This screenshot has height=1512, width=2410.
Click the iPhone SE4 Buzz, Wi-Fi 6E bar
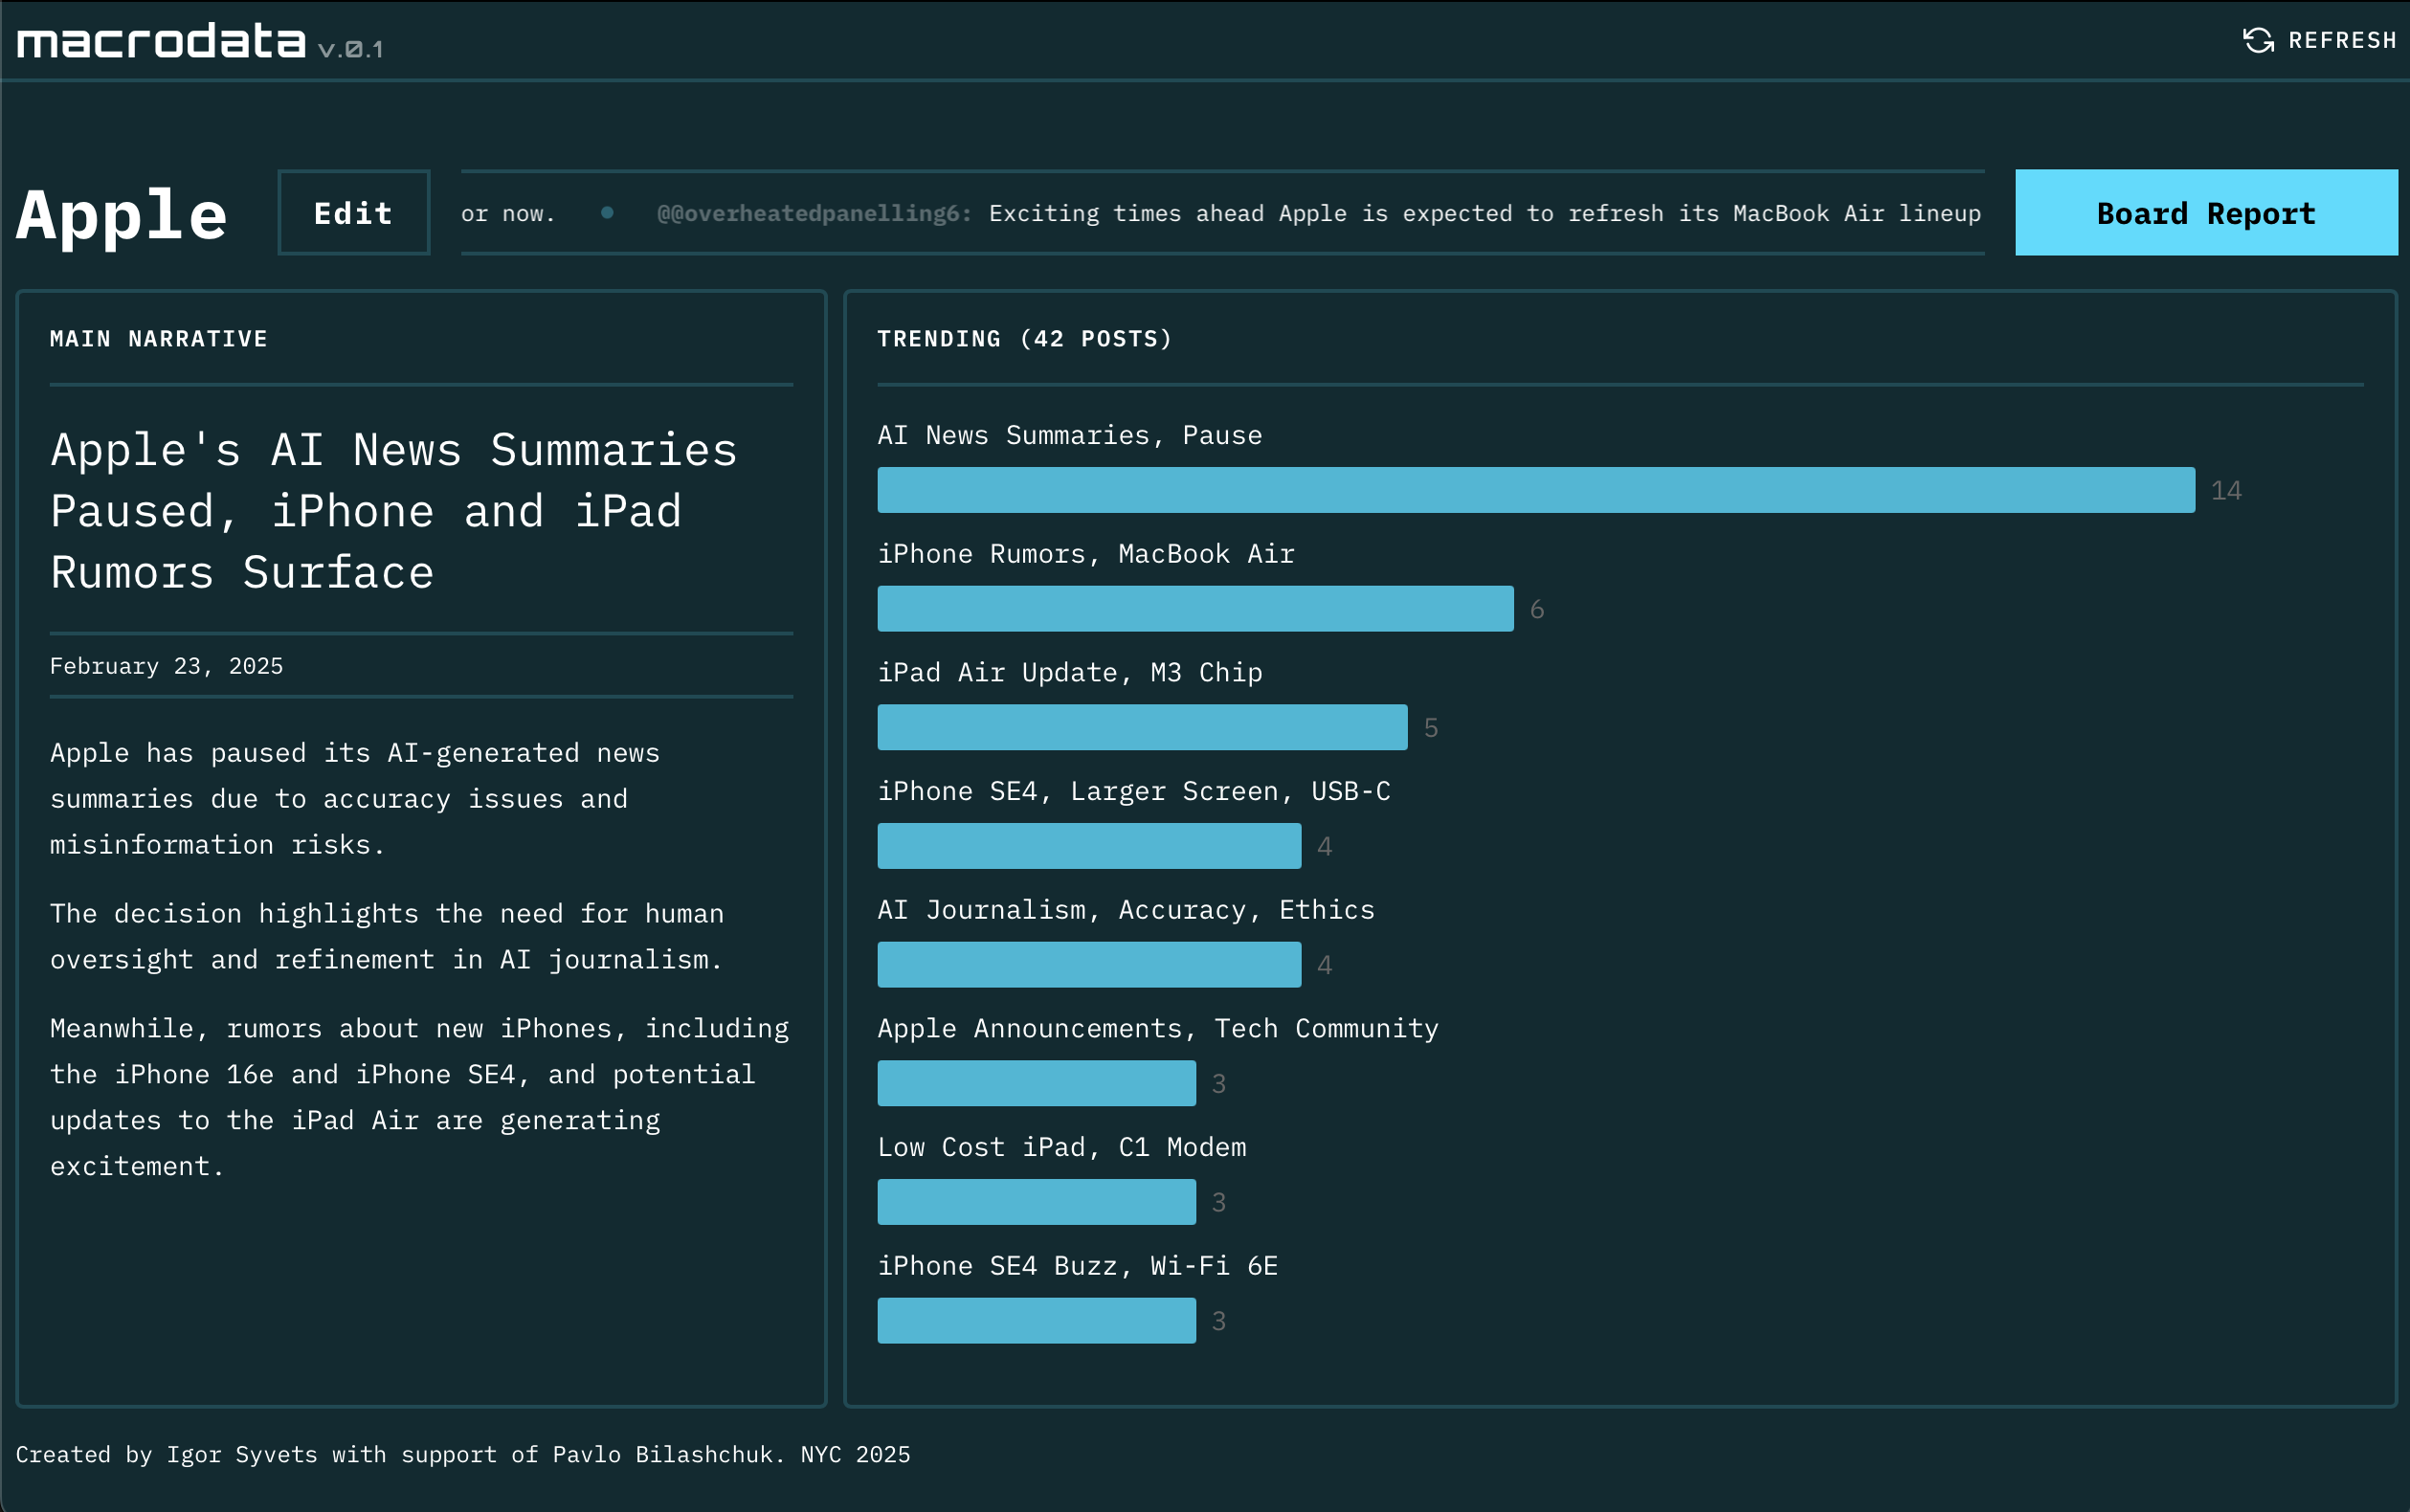coord(1036,1320)
